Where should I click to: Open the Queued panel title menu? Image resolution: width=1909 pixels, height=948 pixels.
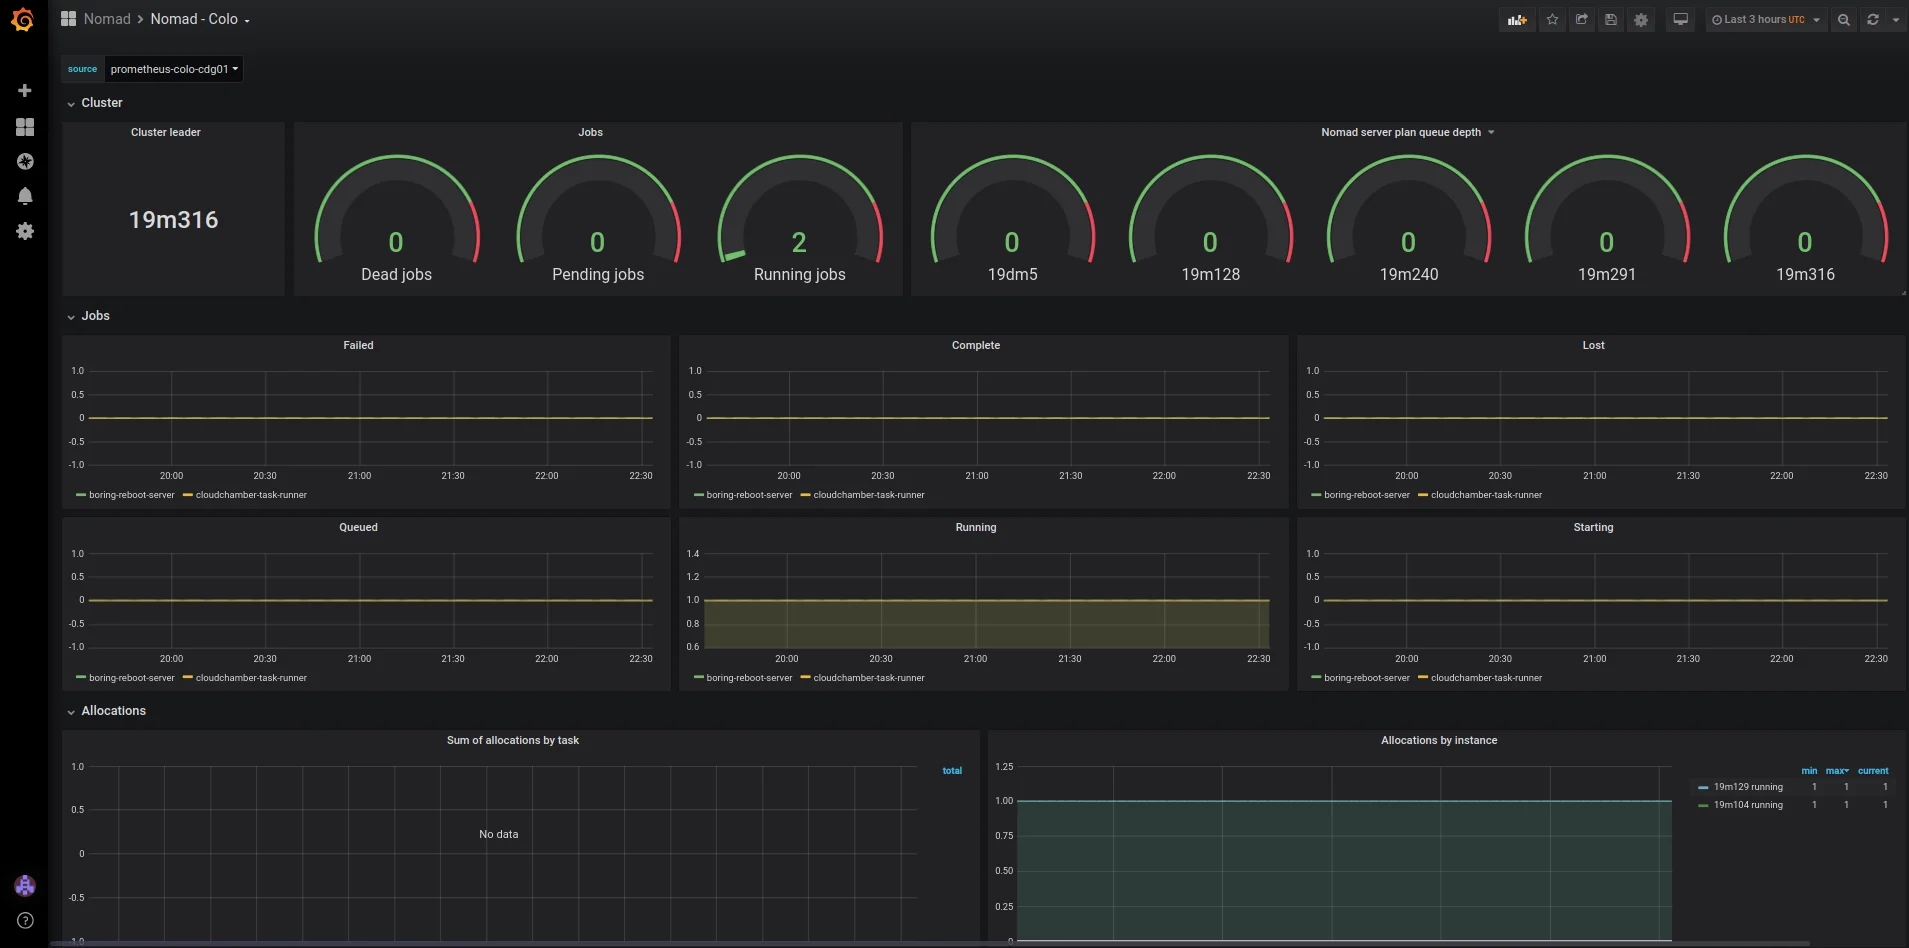coord(358,527)
